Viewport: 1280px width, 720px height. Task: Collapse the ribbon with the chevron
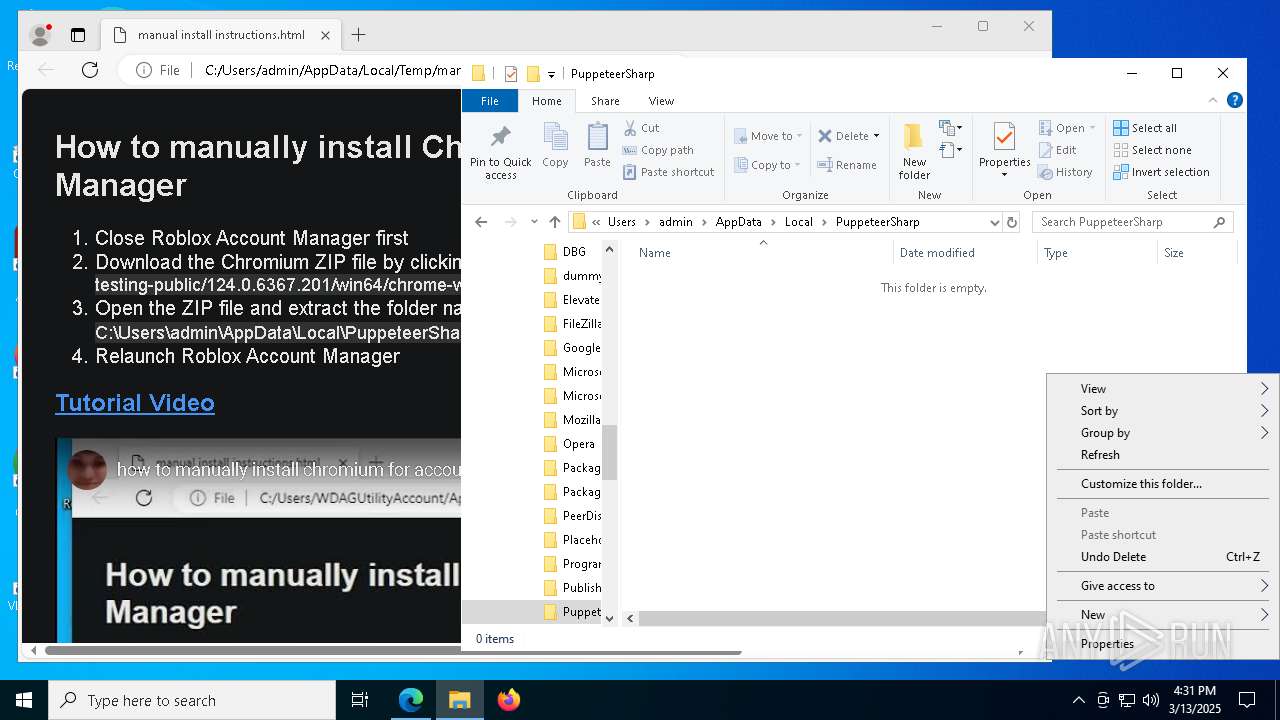[1214, 100]
